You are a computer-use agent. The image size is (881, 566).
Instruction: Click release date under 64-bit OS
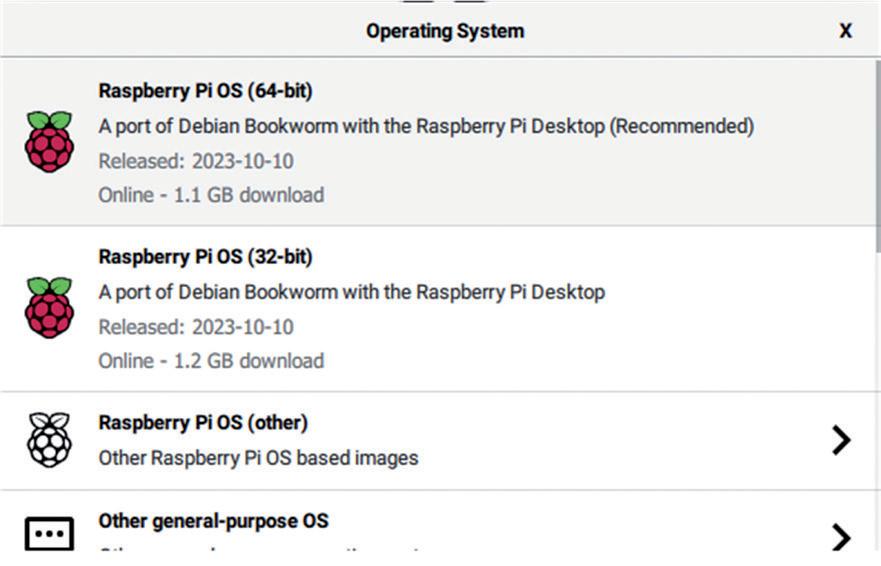(196, 161)
